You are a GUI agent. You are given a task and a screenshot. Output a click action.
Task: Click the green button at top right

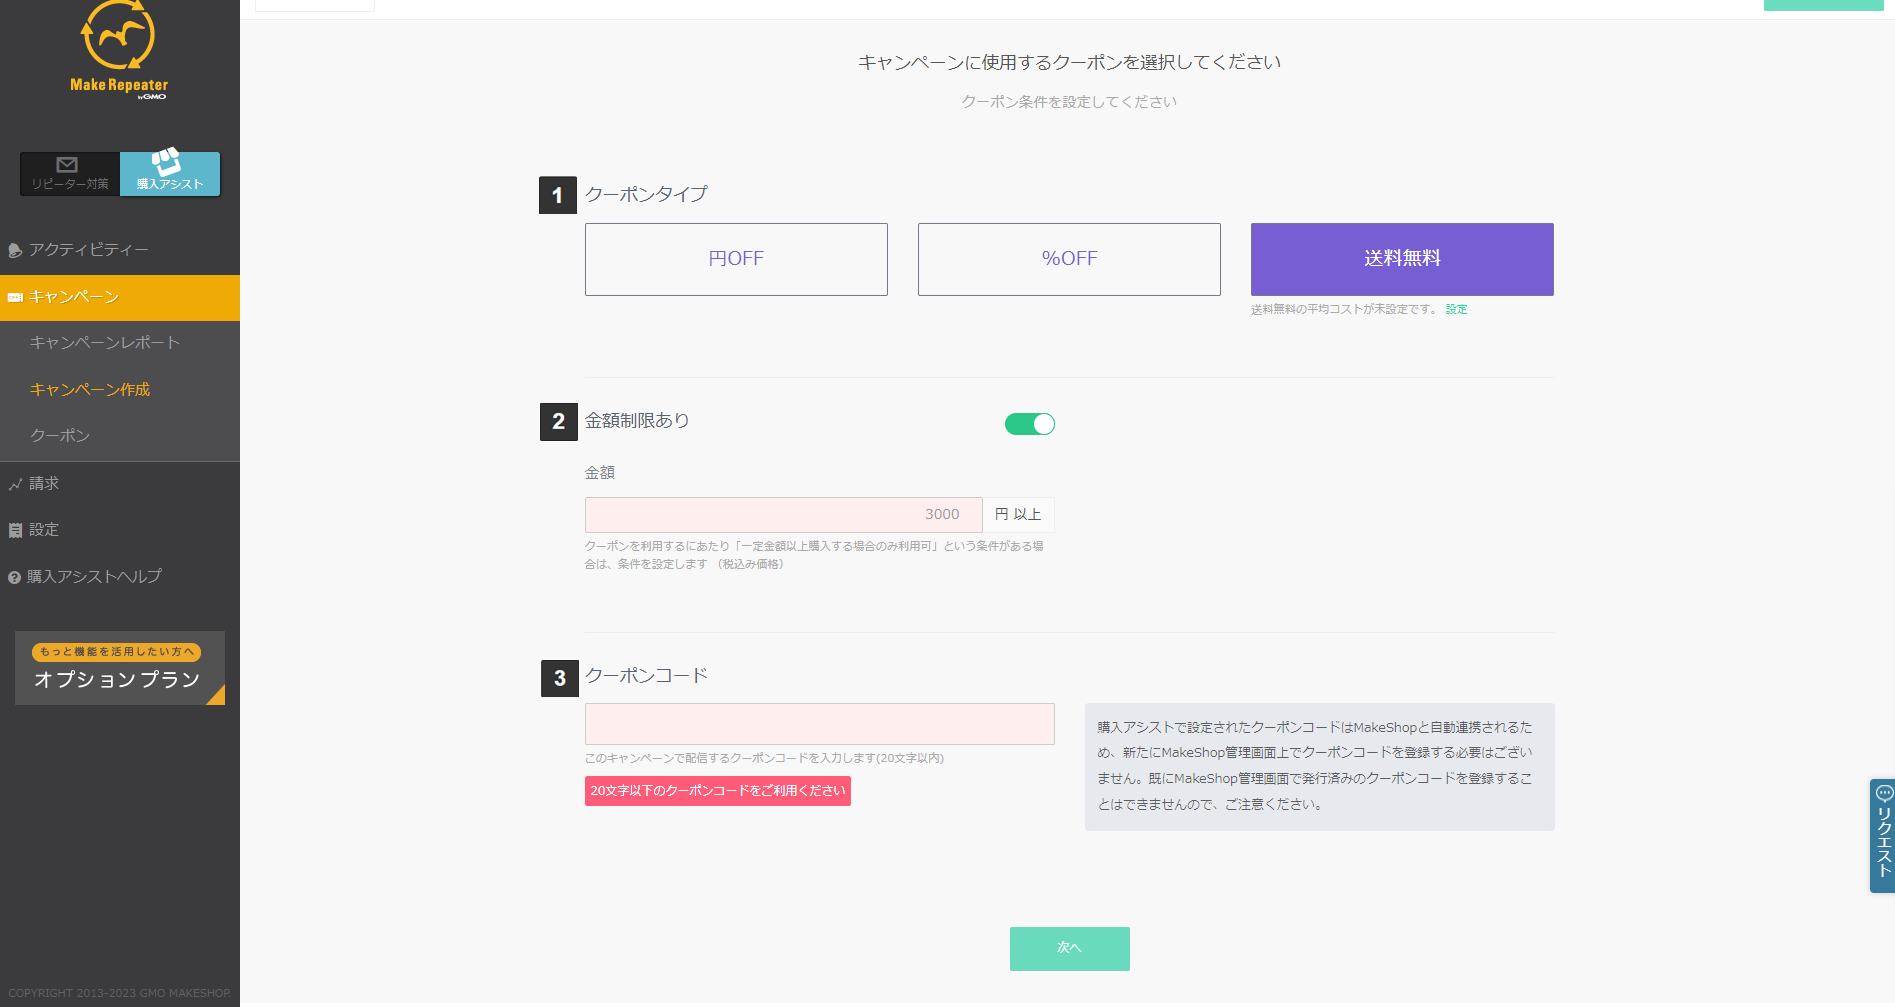[x=1823, y=5]
